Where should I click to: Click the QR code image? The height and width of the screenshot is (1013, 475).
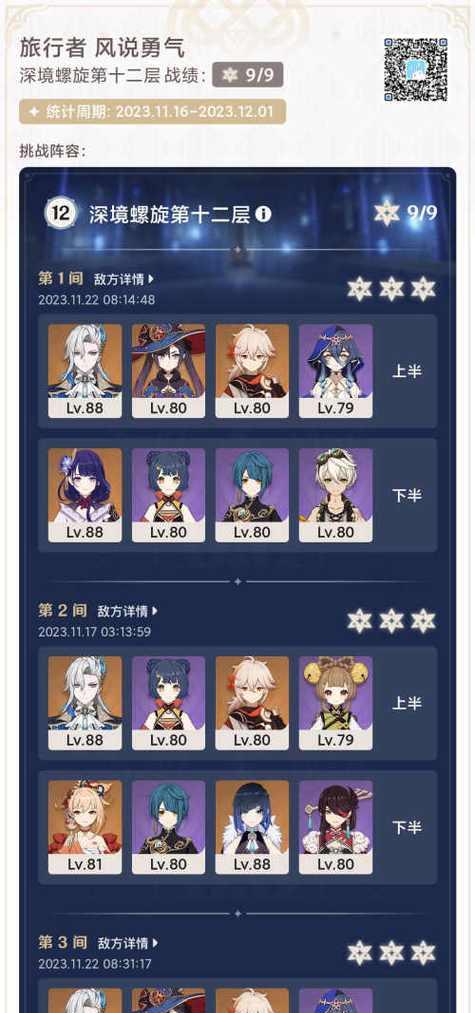416,69
